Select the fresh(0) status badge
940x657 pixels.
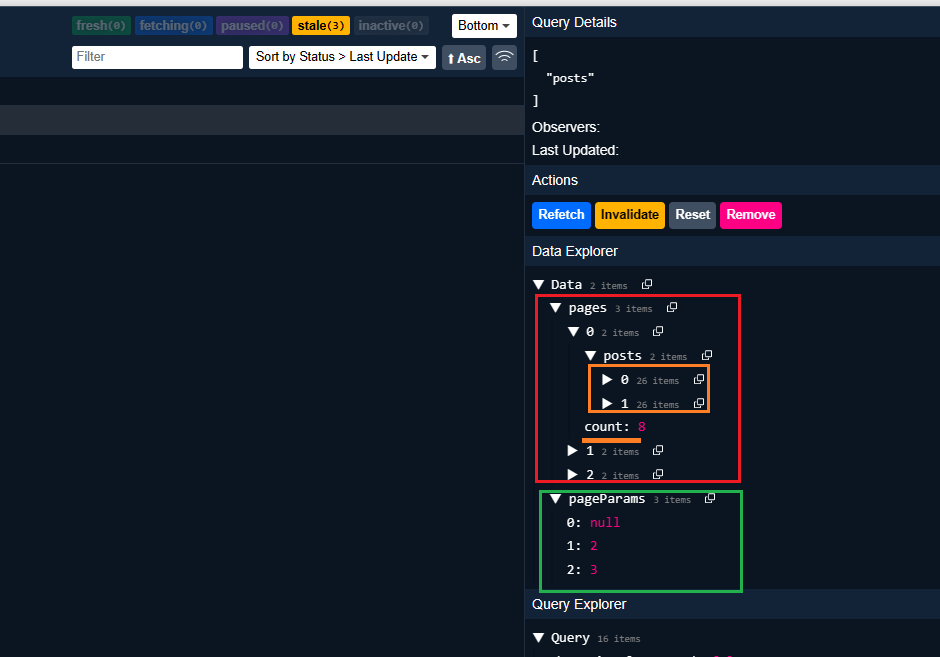click(101, 26)
